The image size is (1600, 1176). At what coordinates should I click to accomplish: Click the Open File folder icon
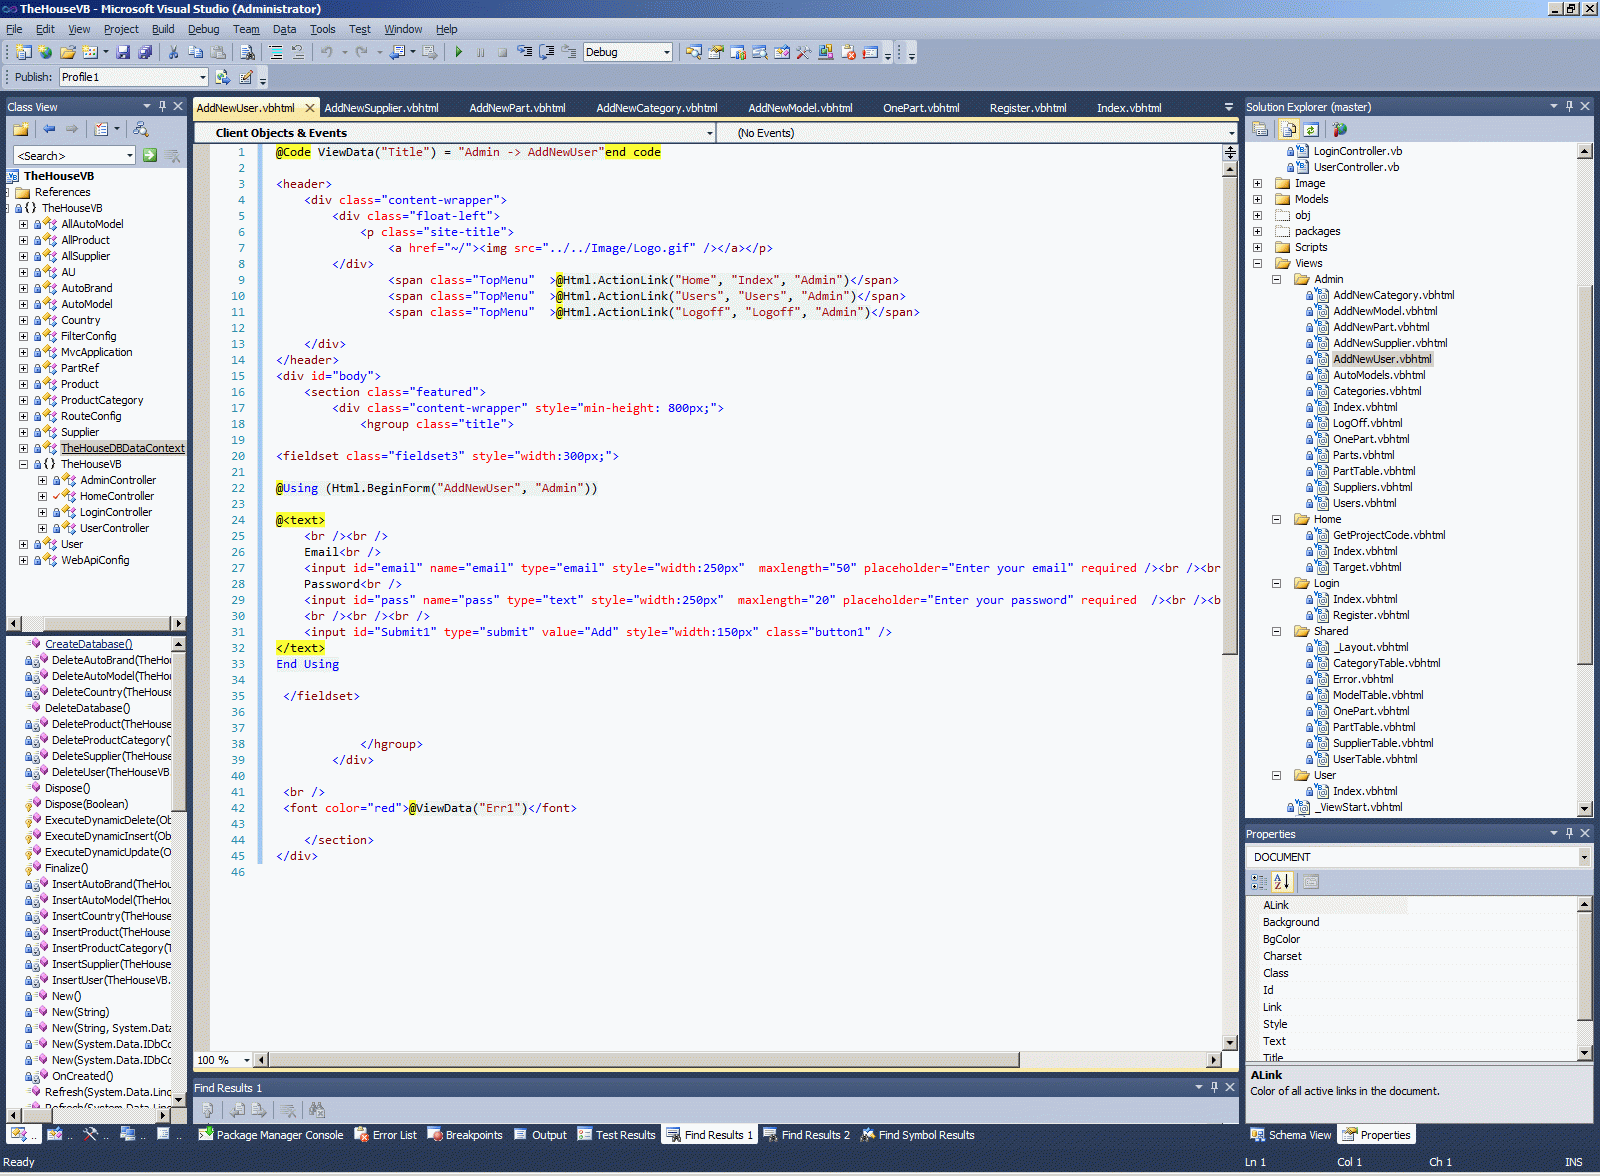coord(67,52)
